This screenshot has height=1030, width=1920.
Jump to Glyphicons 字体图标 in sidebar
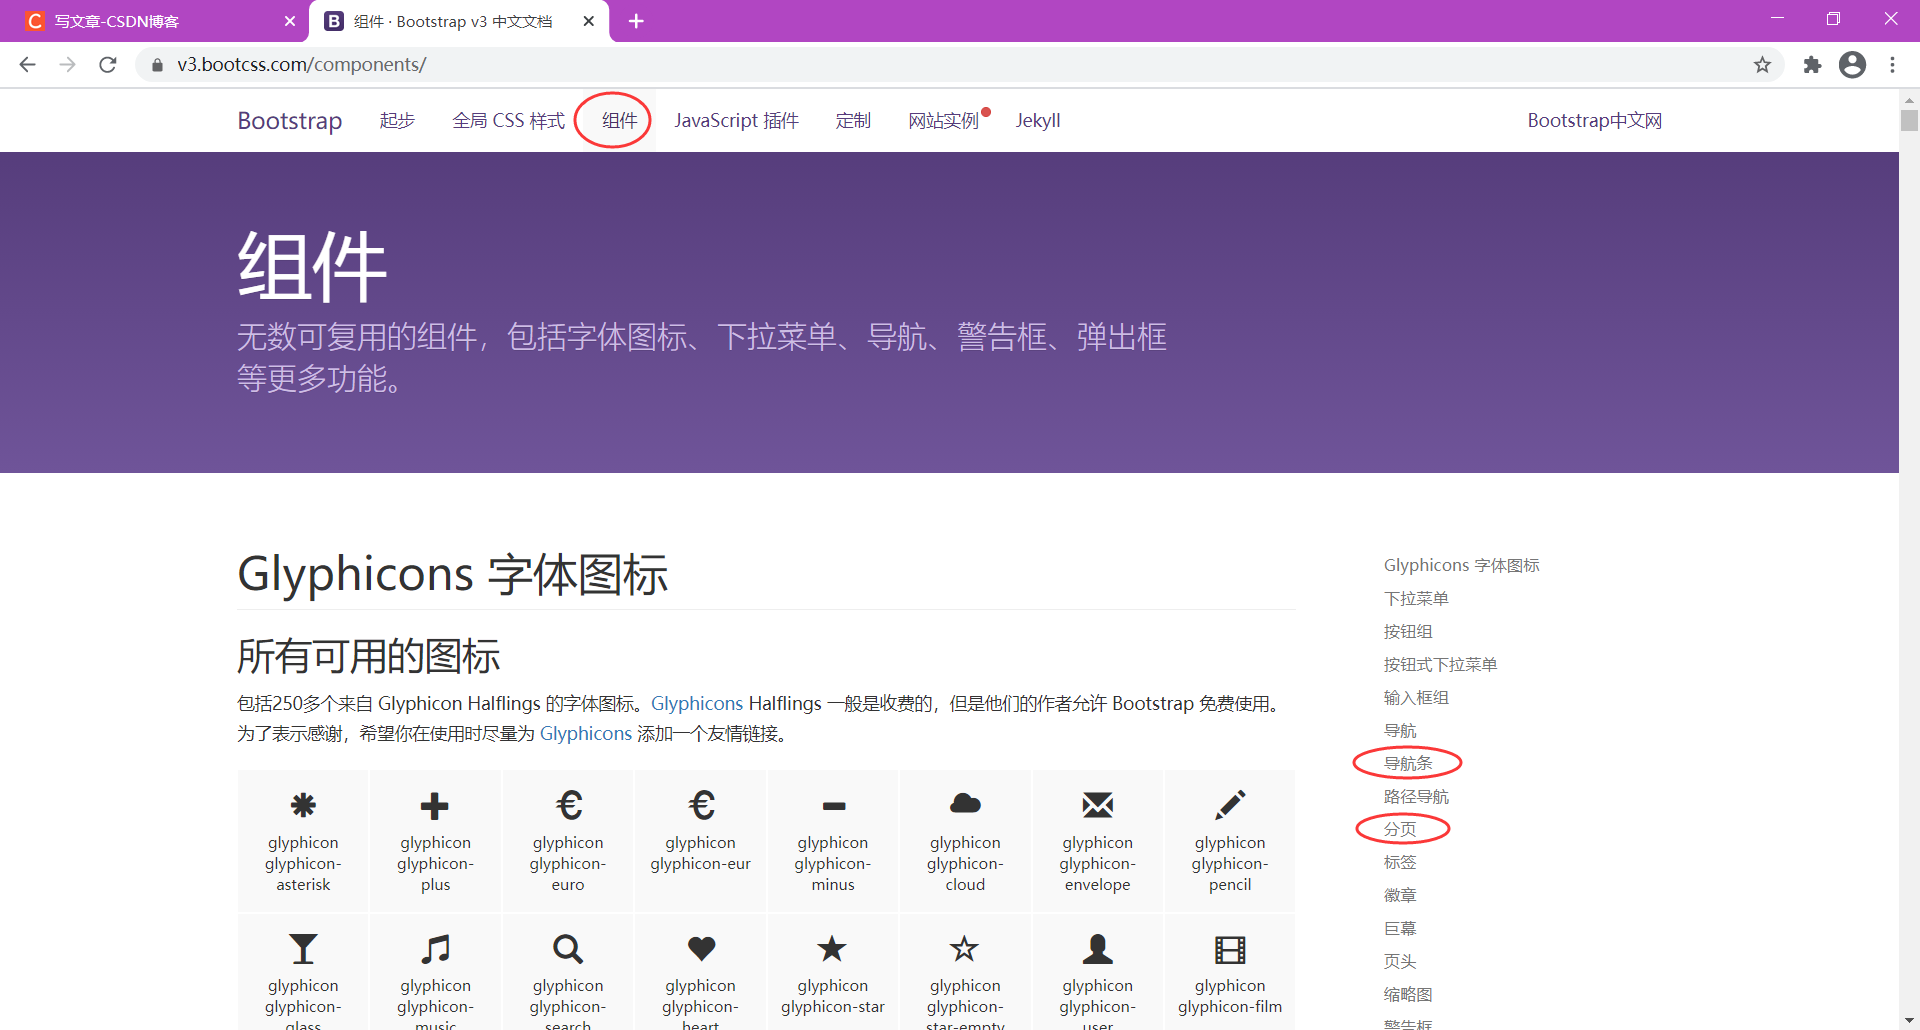(1461, 565)
